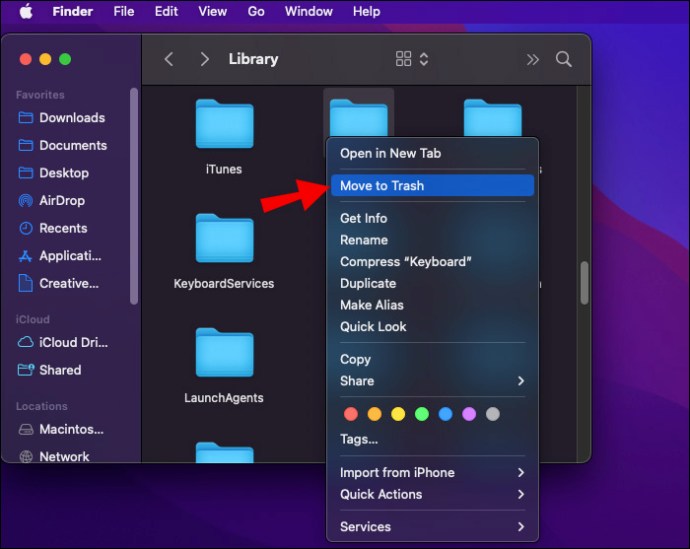The image size is (690, 549).
Task: Open Documents in the sidebar
Action: (x=62, y=145)
